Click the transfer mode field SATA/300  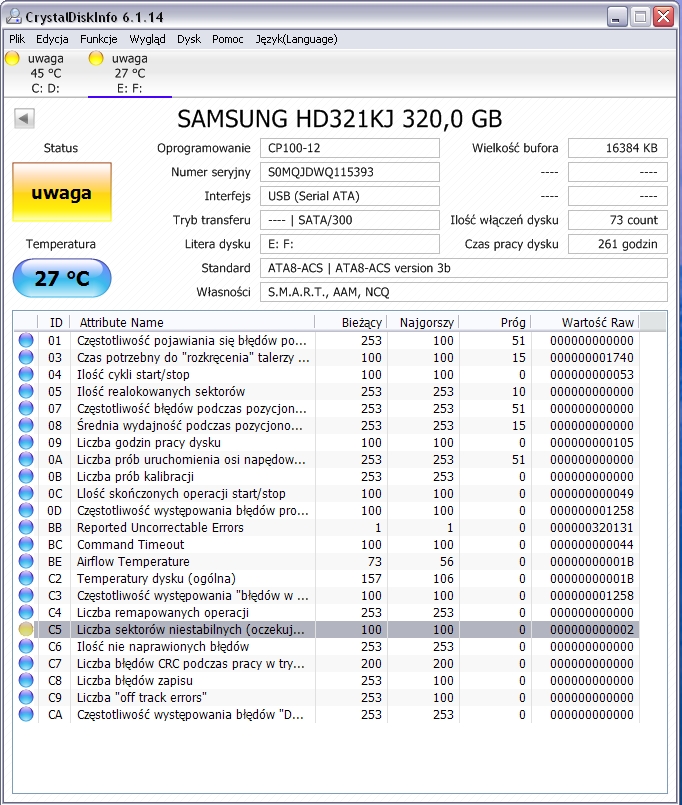tap(350, 220)
